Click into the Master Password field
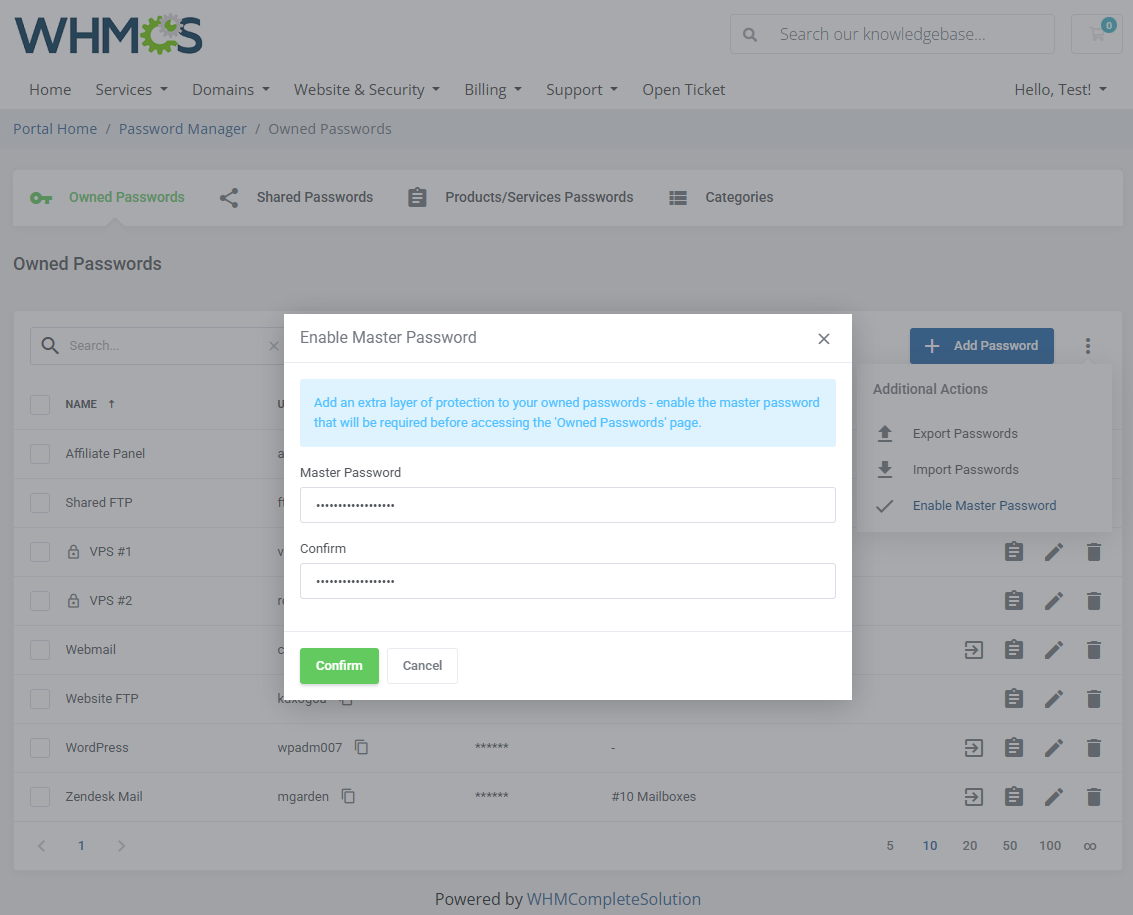The image size is (1133, 915). click(567, 505)
